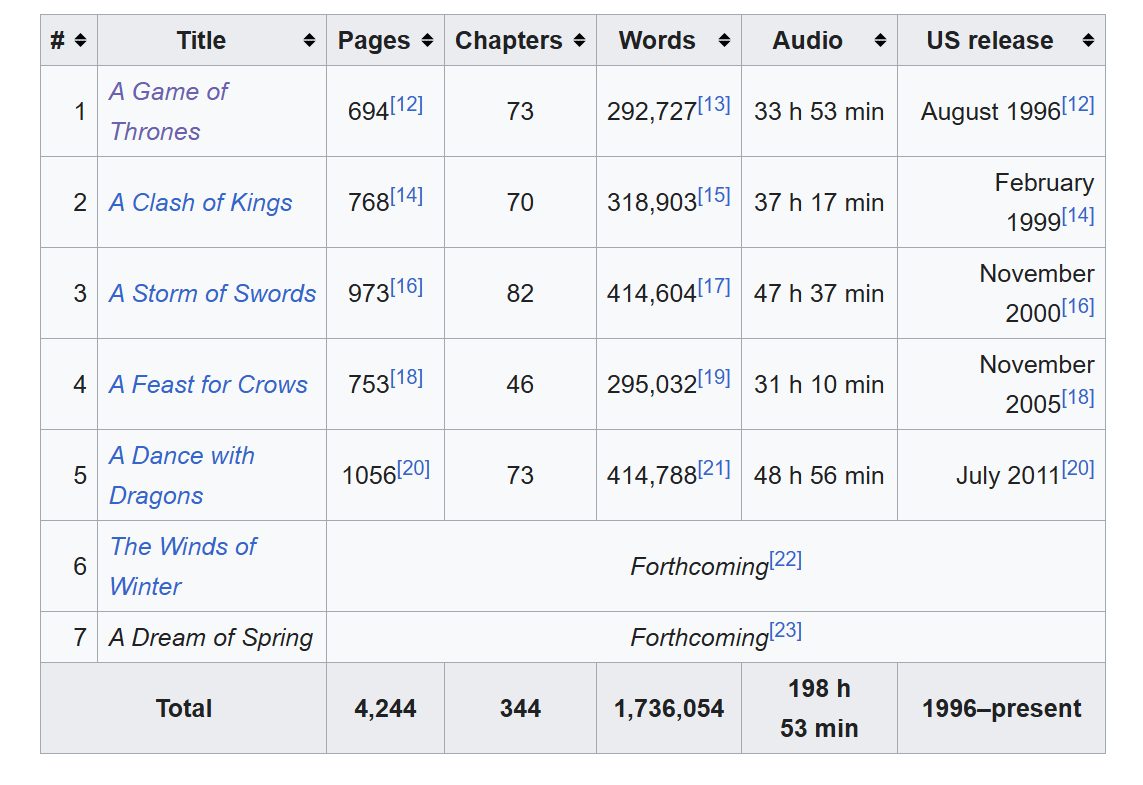Click the Pages header text
Image resolution: width=1143 pixels, height=785 pixels.
(374, 41)
